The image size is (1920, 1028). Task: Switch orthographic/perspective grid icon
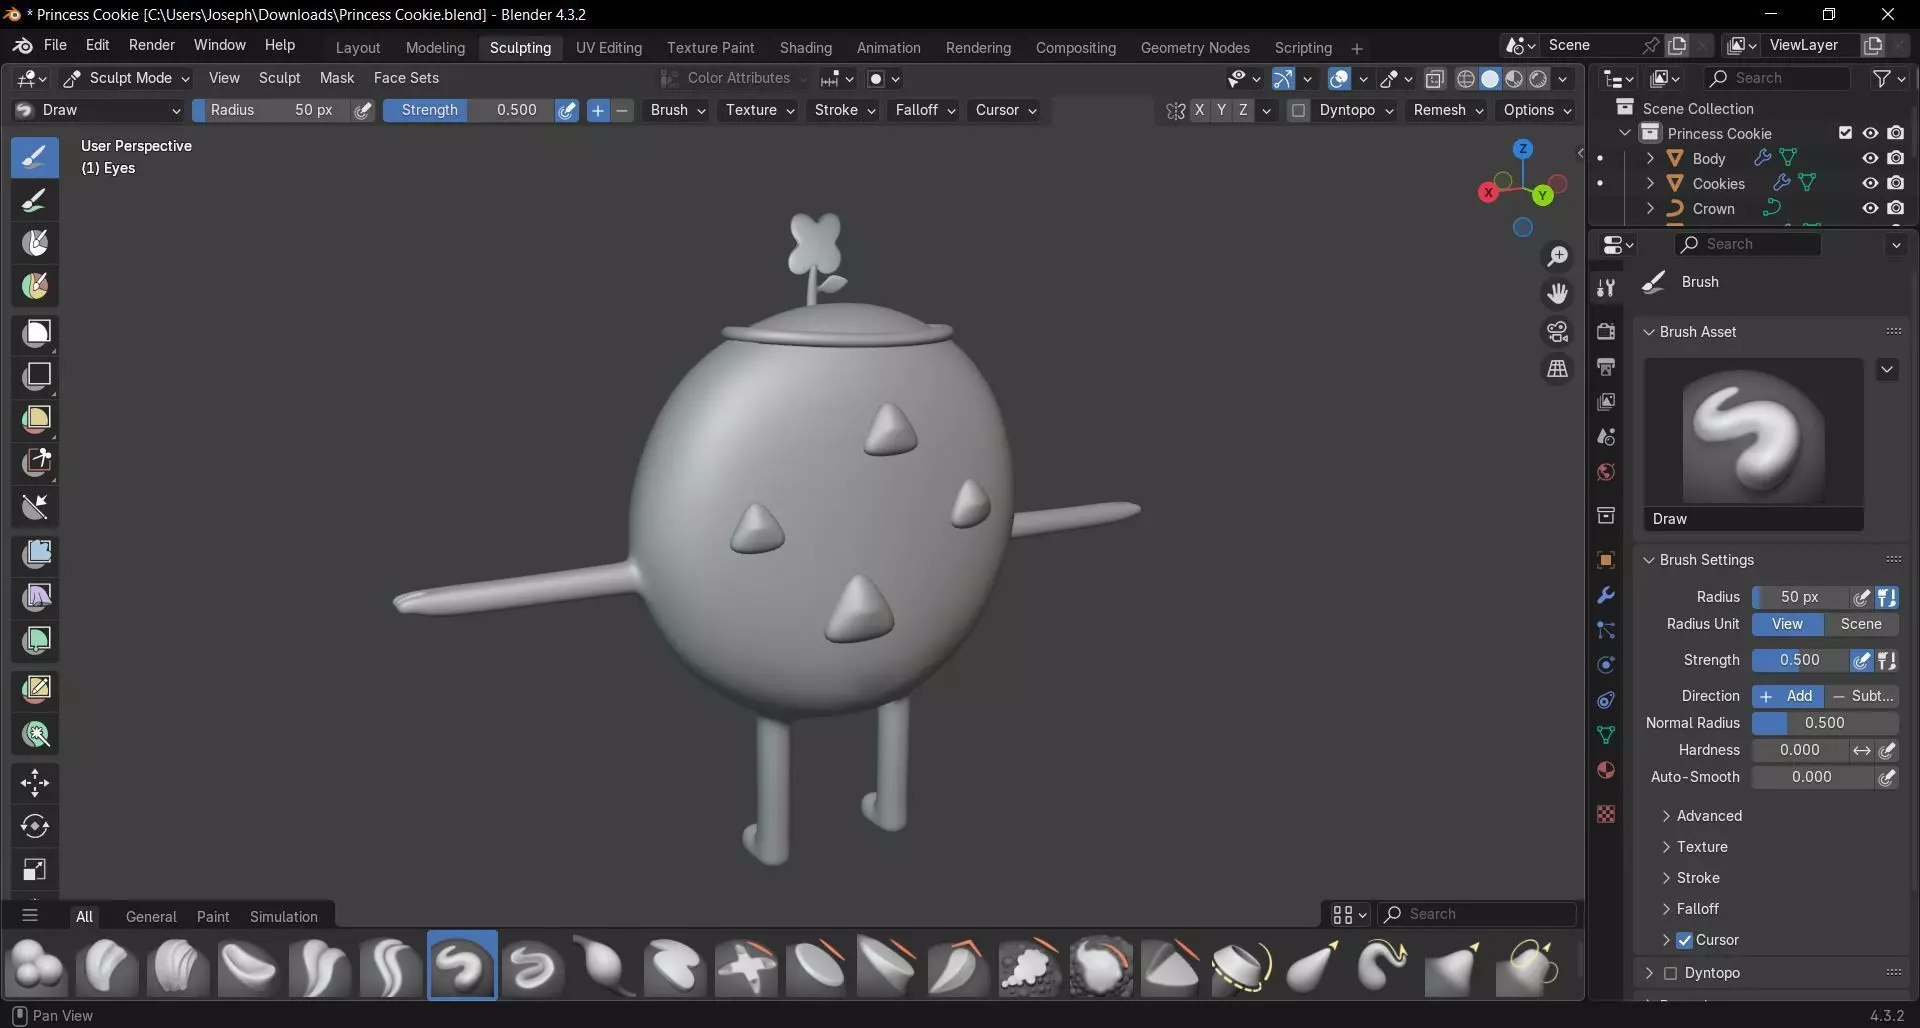click(x=1558, y=369)
